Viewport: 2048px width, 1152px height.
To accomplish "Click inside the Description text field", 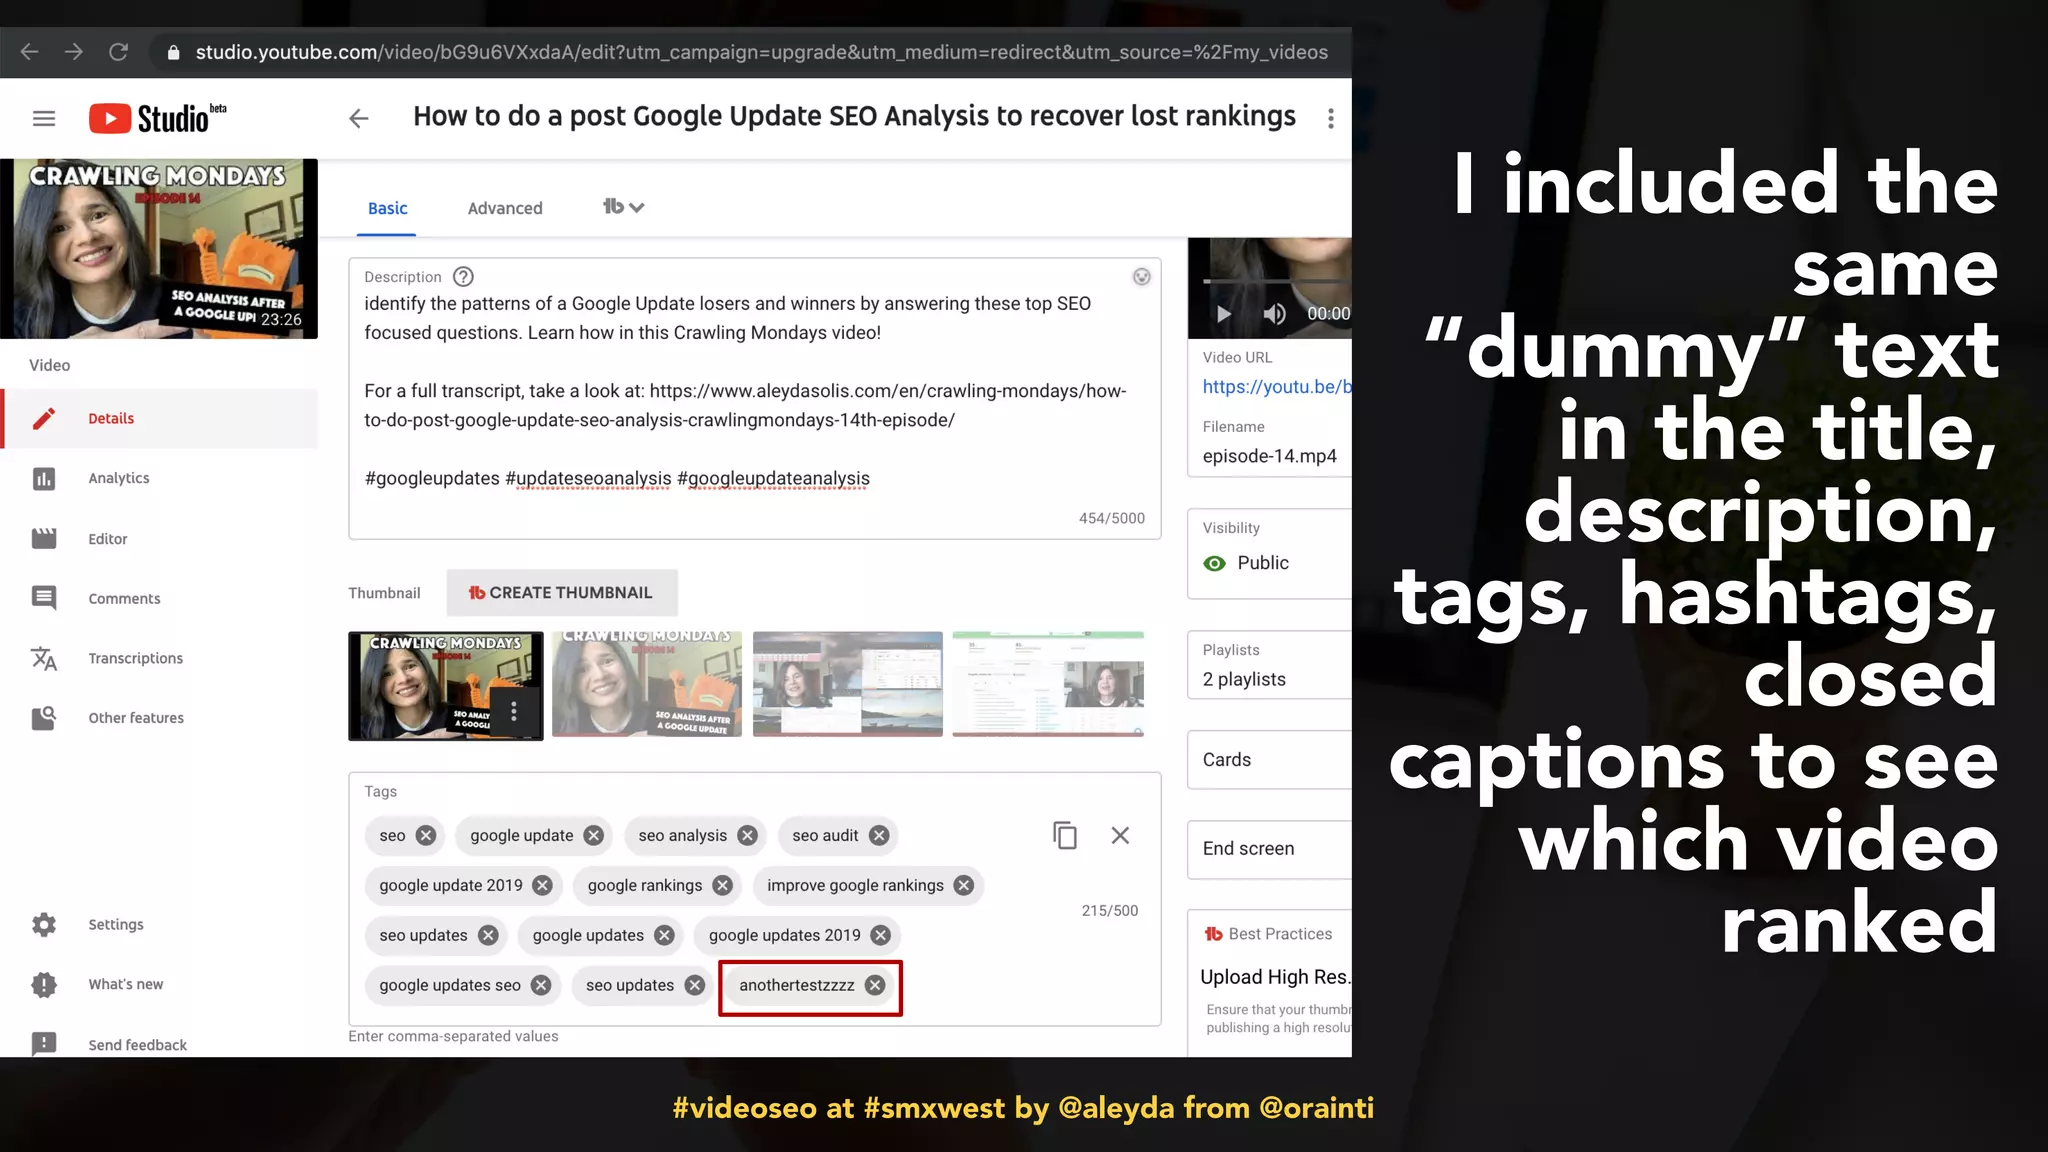I will [x=754, y=398].
